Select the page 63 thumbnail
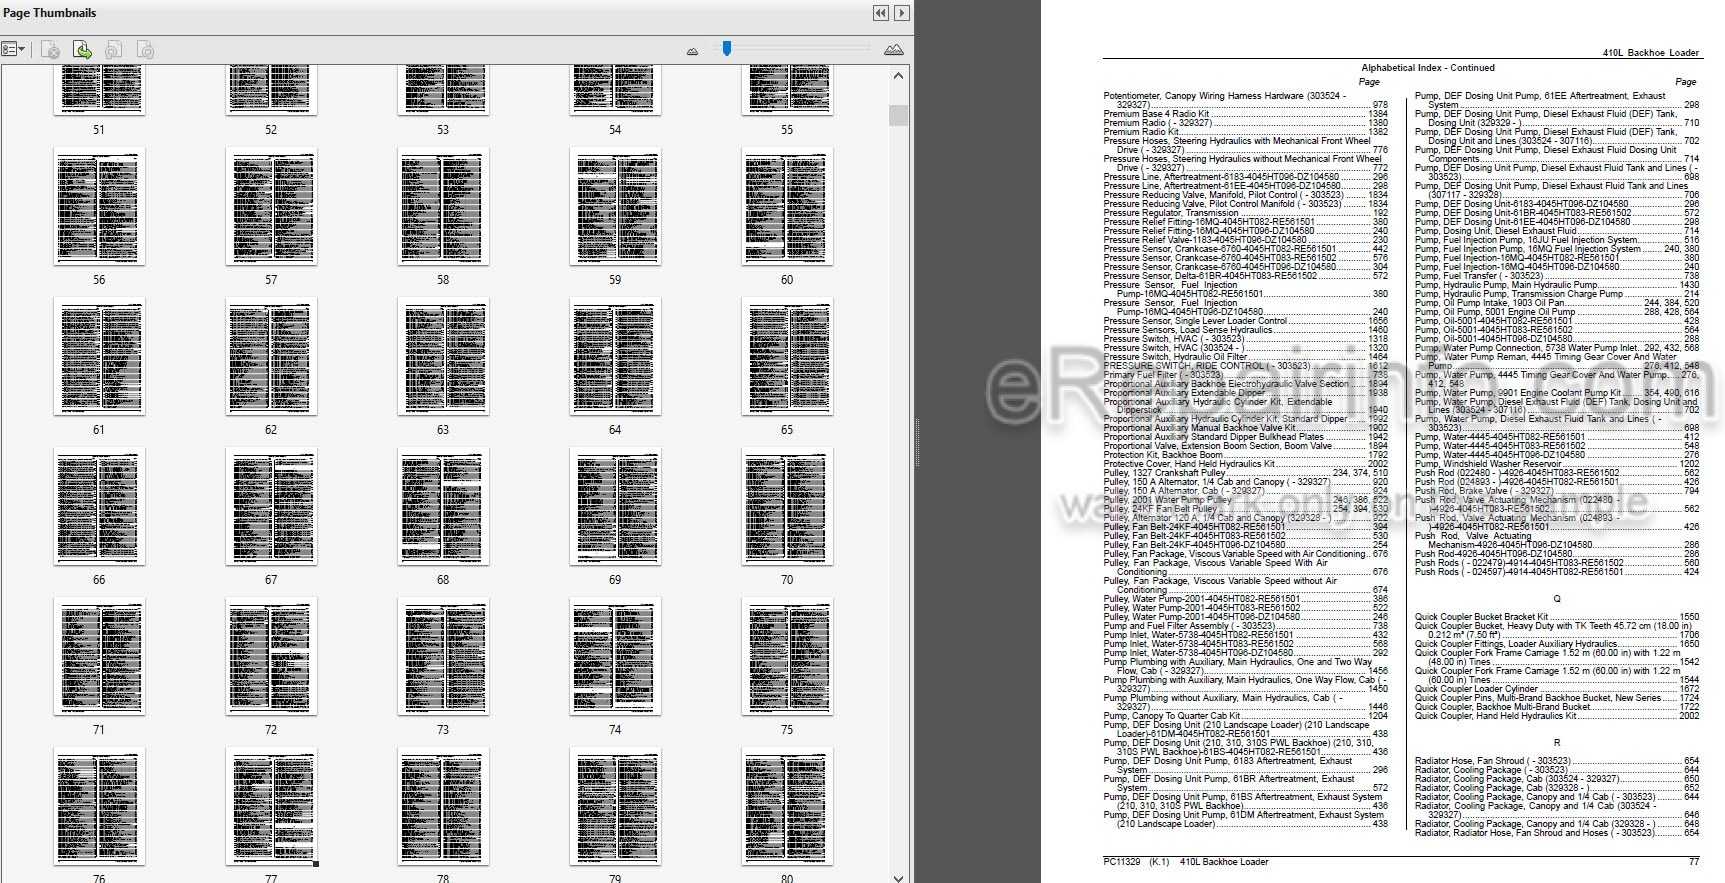Screen dimensions: 1725x883 point(443,357)
